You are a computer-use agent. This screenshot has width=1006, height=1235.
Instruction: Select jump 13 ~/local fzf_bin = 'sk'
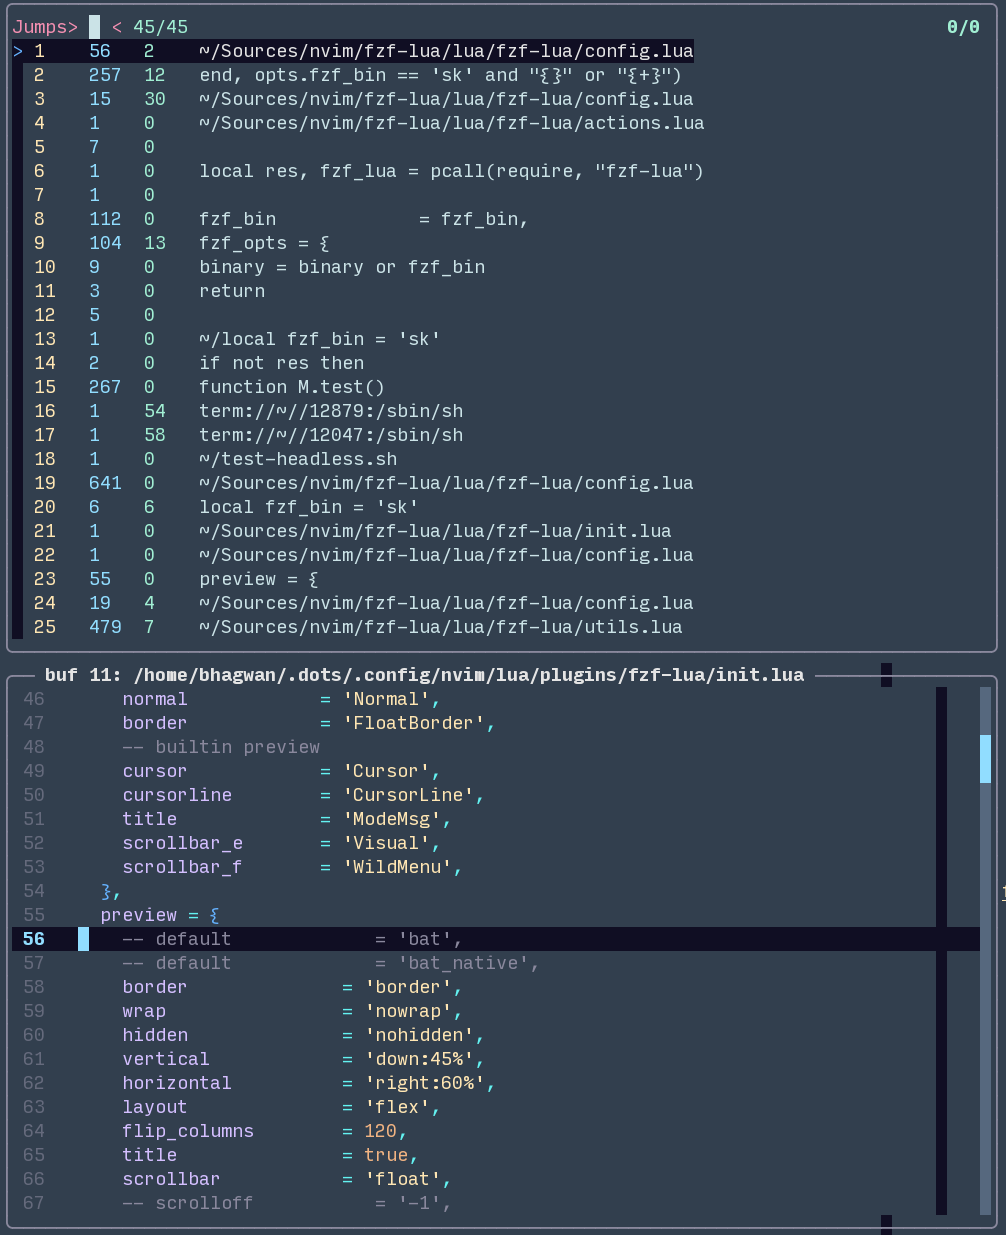click(237, 339)
